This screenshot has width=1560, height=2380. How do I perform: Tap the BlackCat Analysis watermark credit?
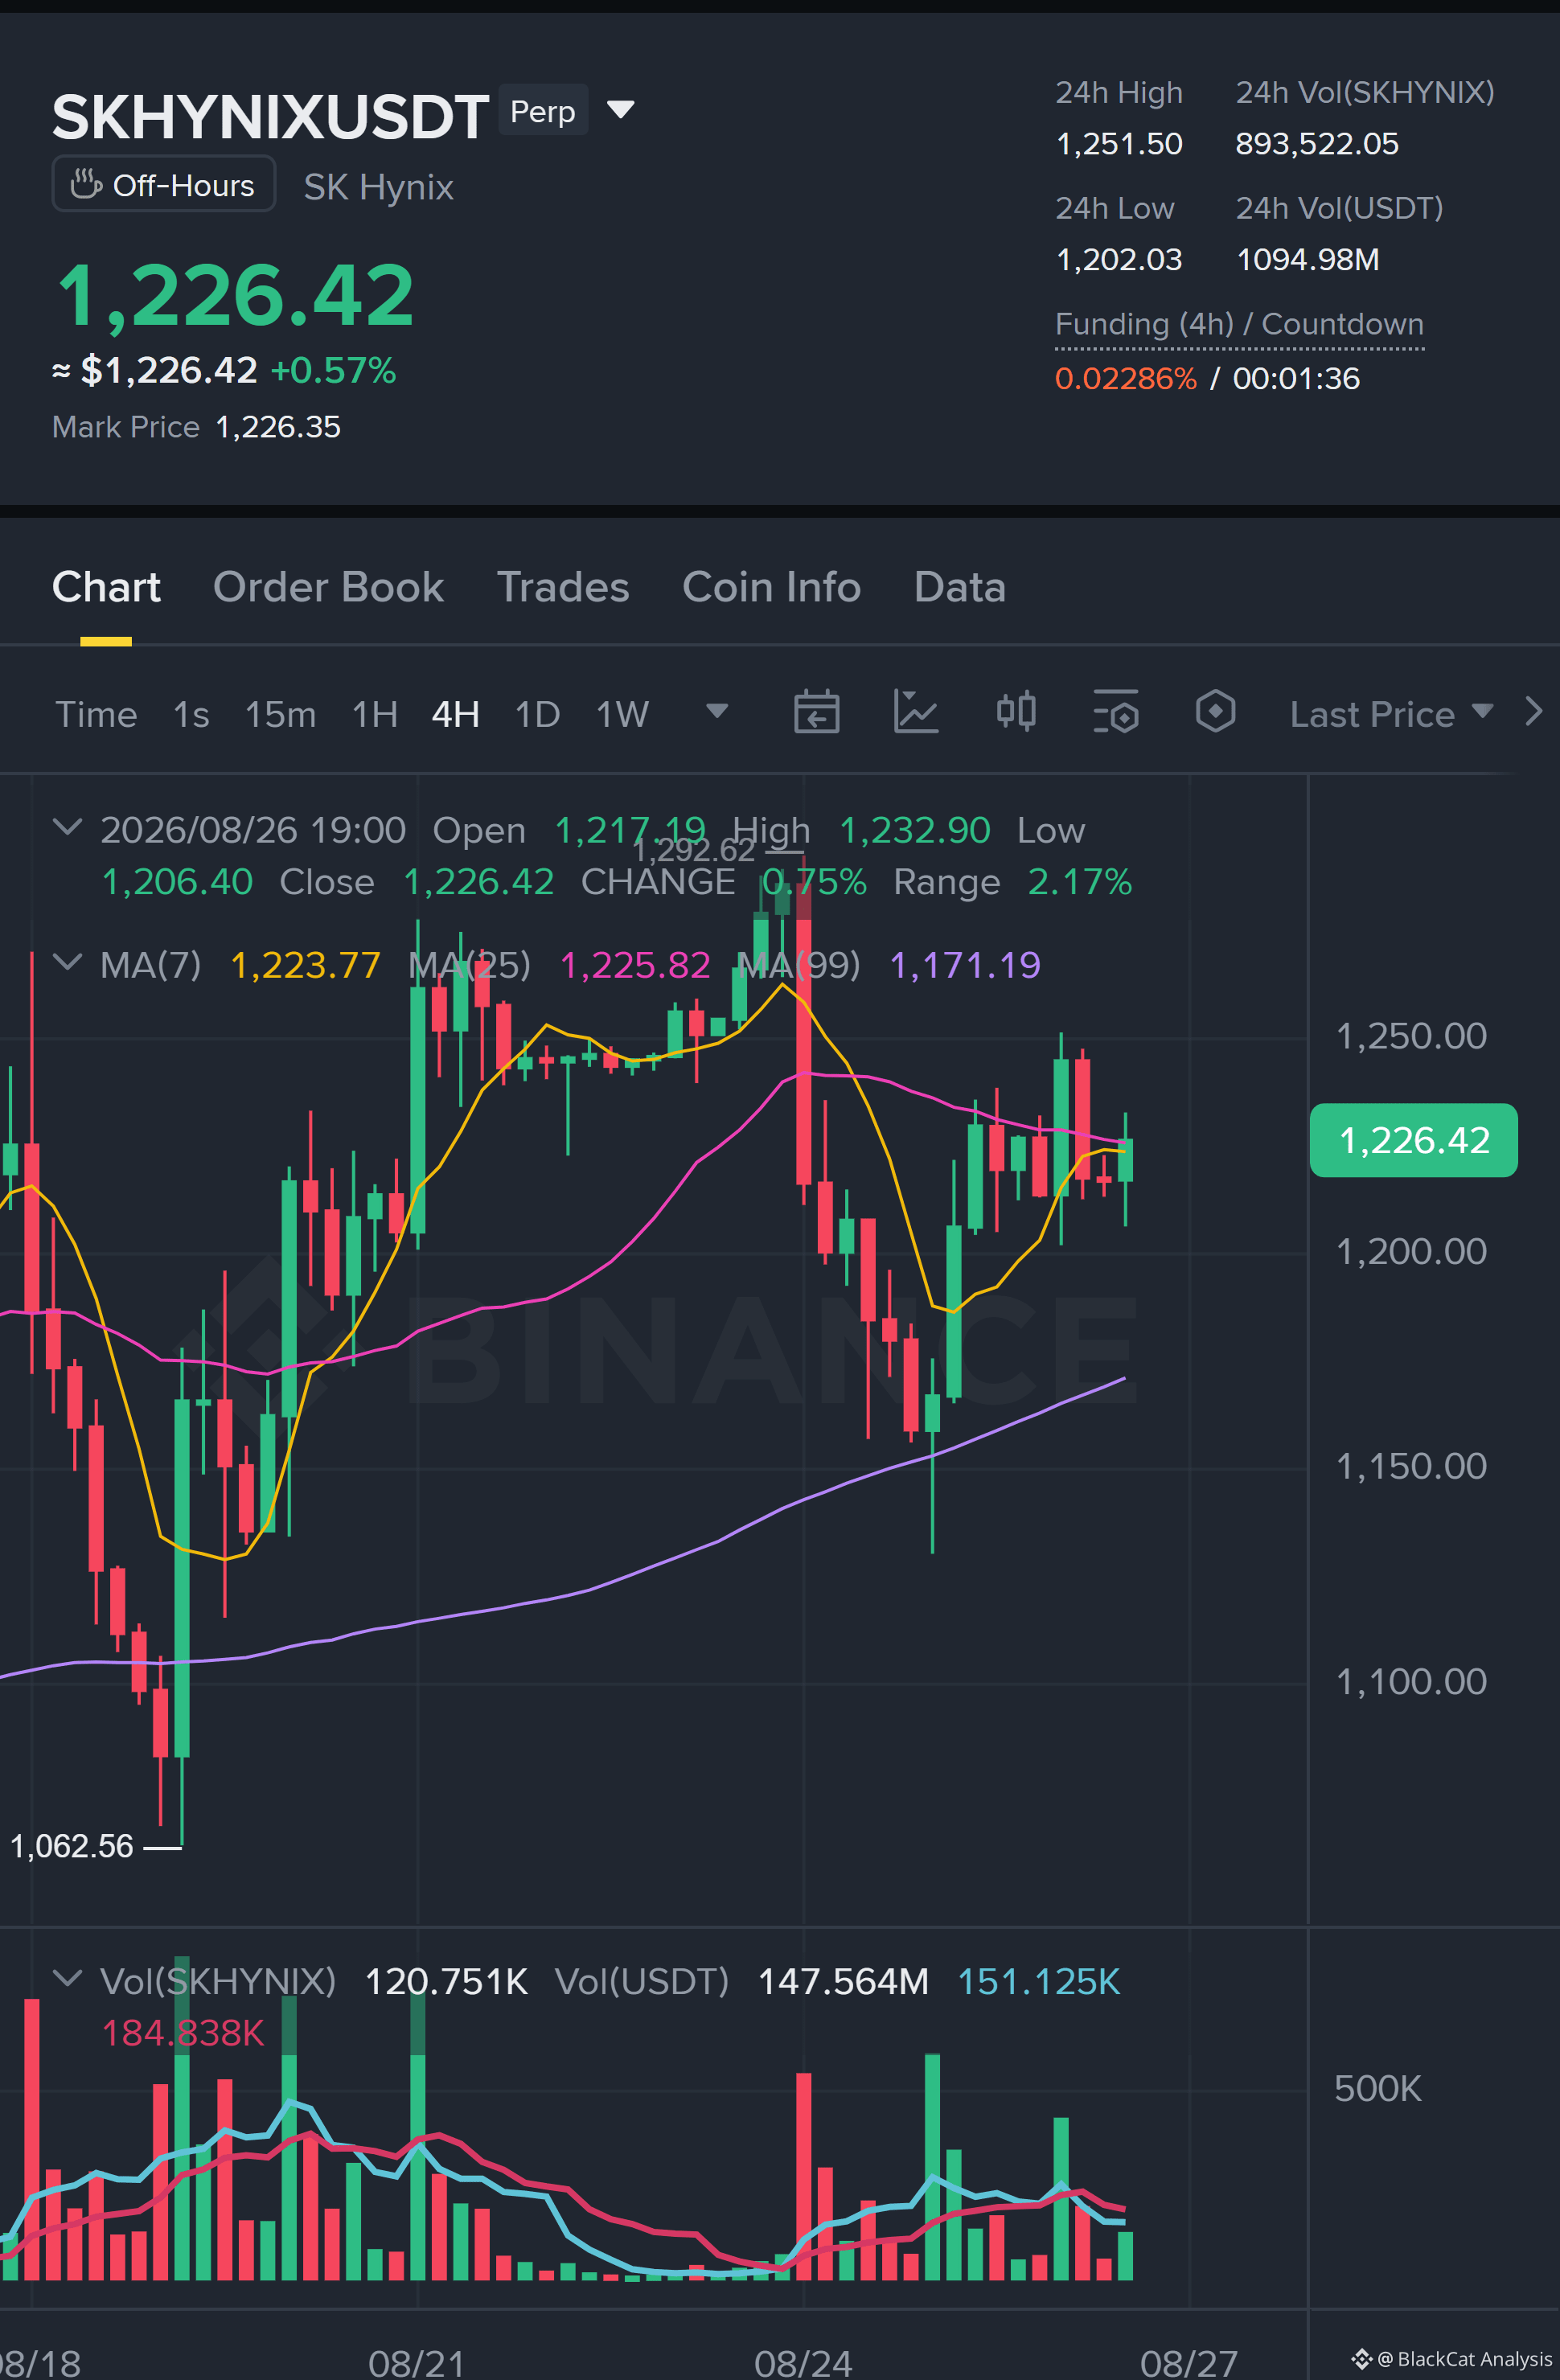coord(1452,2359)
